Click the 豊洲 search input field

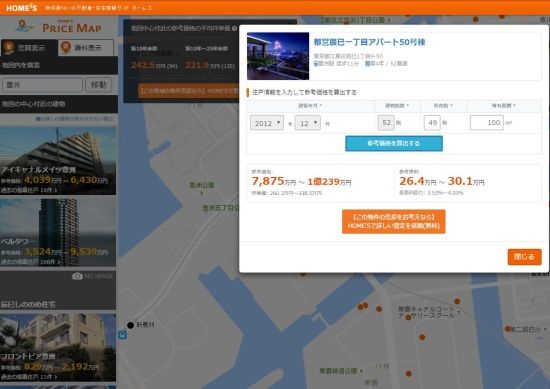click(x=42, y=85)
